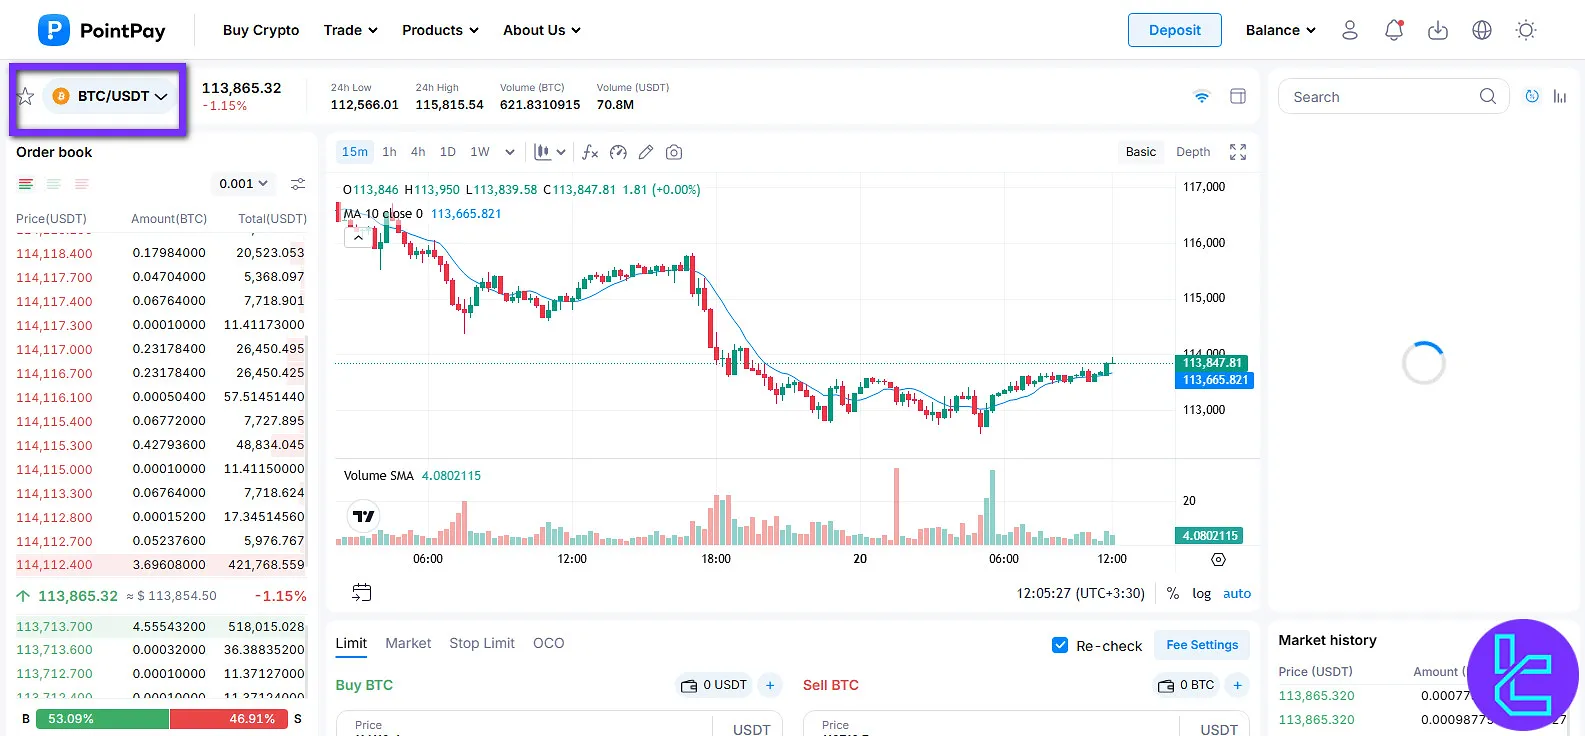
Task: Switch to the Limit order tab
Action: (351, 643)
